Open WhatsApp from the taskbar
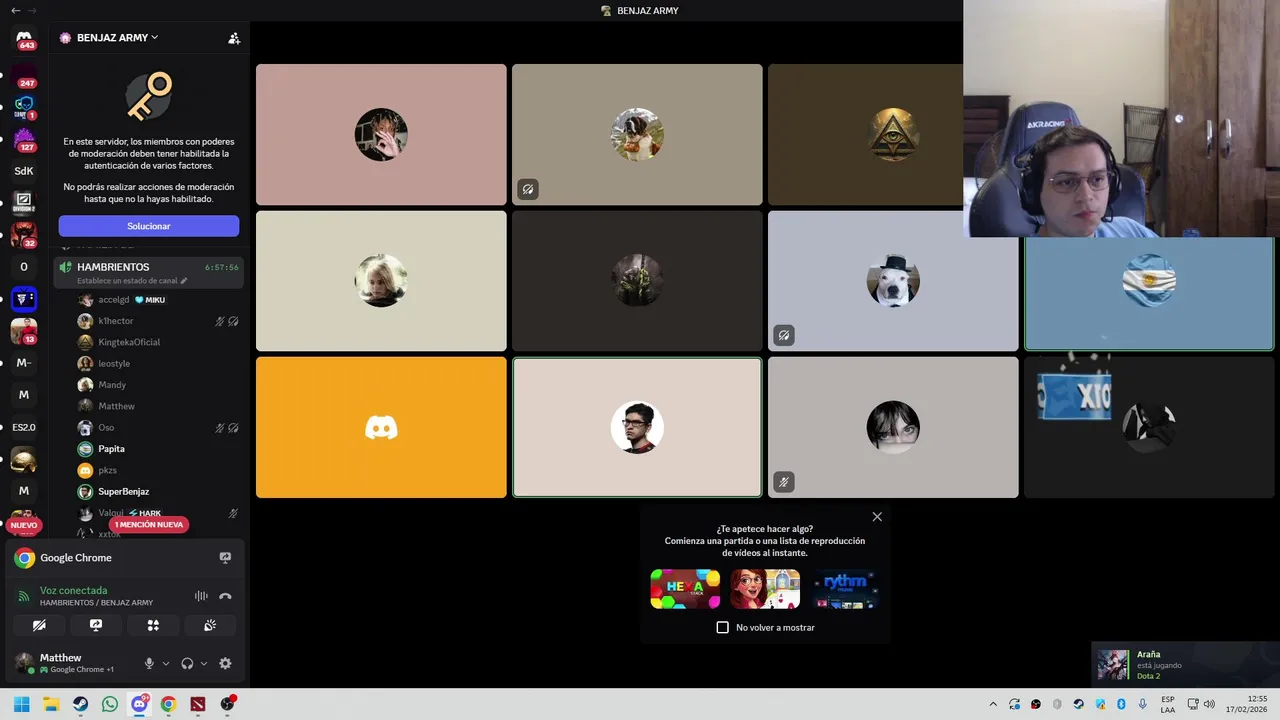The height and width of the screenshot is (720, 1280). point(110,704)
